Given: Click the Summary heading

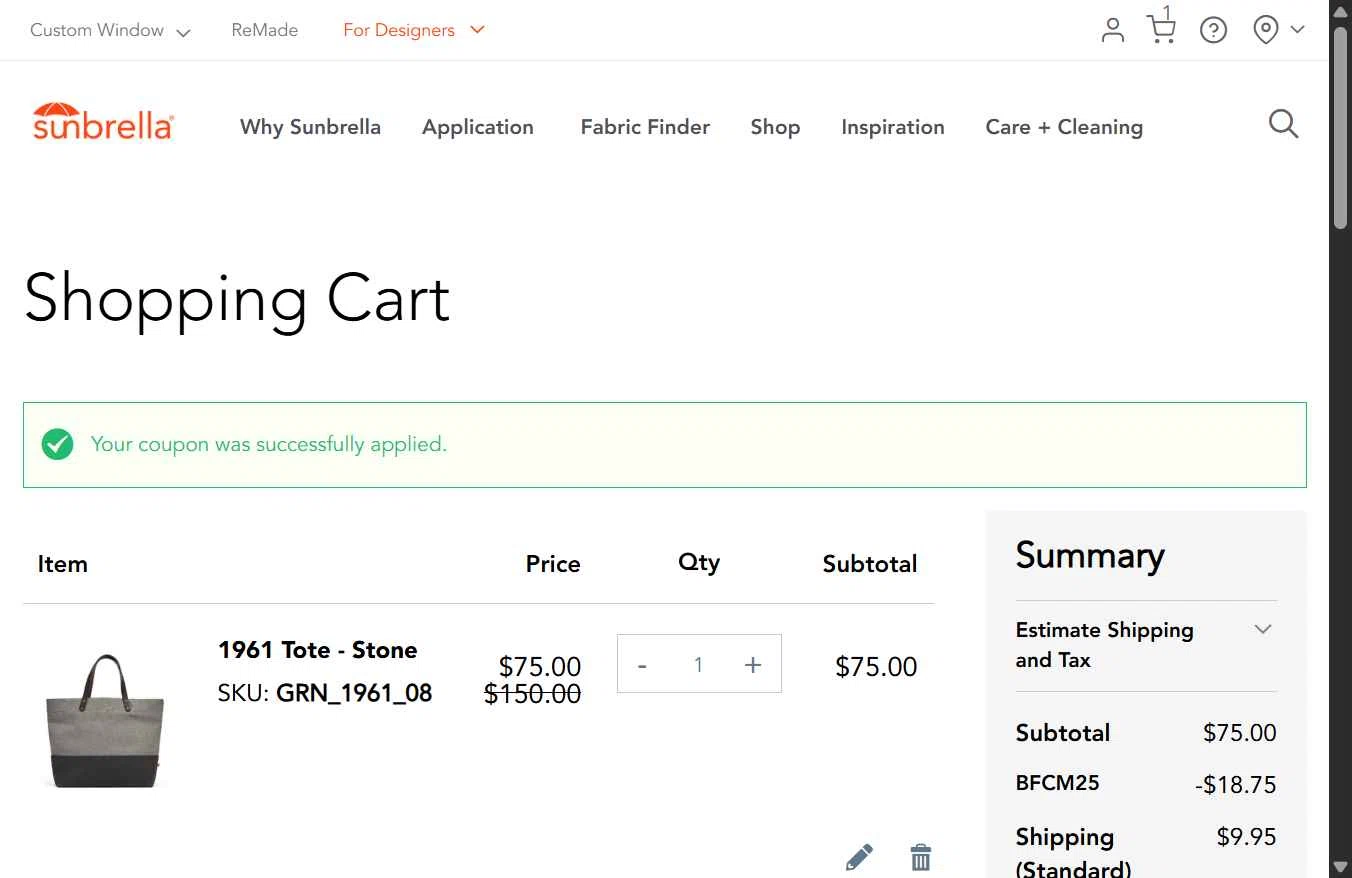Looking at the screenshot, I should point(1090,556).
